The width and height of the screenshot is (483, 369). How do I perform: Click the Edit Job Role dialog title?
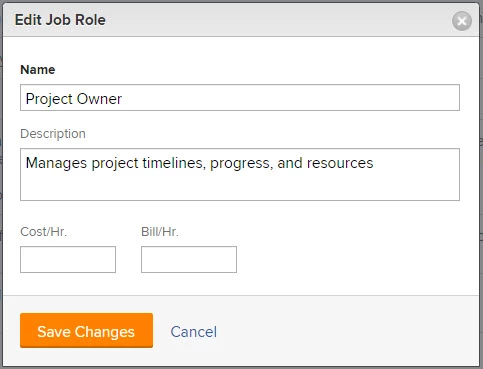(x=60, y=20)
